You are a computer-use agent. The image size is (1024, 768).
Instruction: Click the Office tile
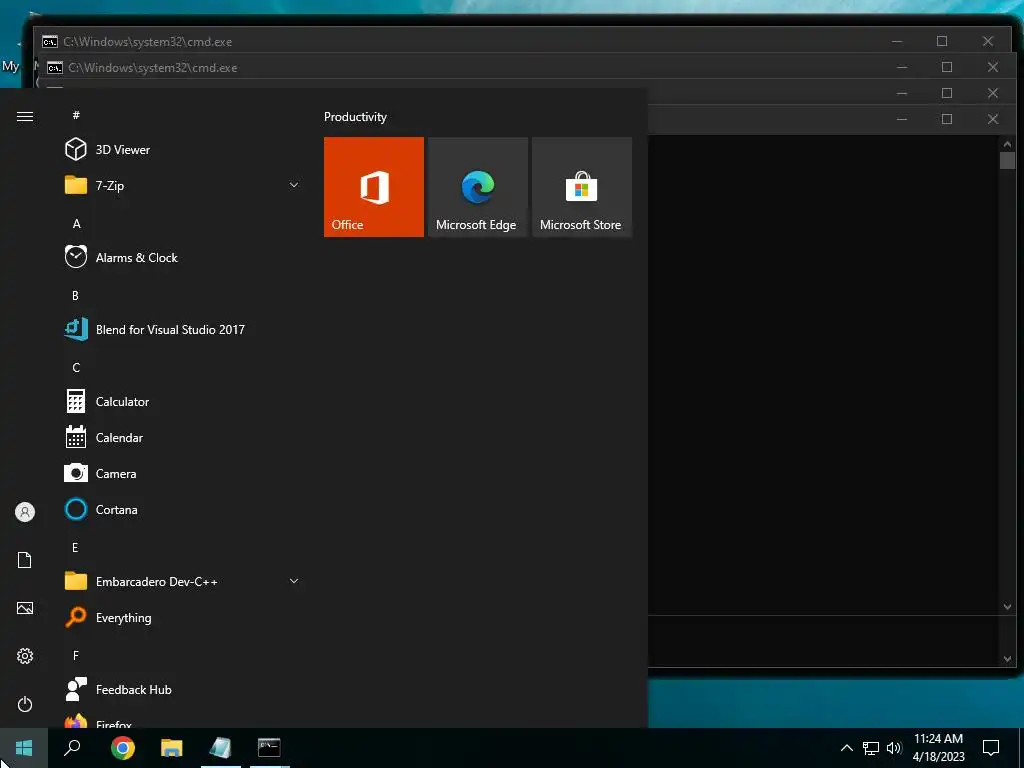pos(374,187)
